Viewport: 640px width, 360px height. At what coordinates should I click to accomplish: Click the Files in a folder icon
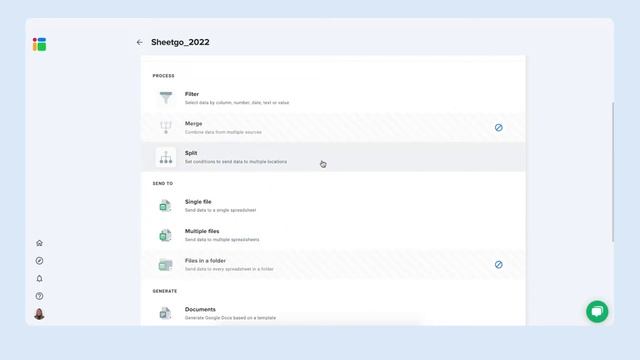[165, 264]
